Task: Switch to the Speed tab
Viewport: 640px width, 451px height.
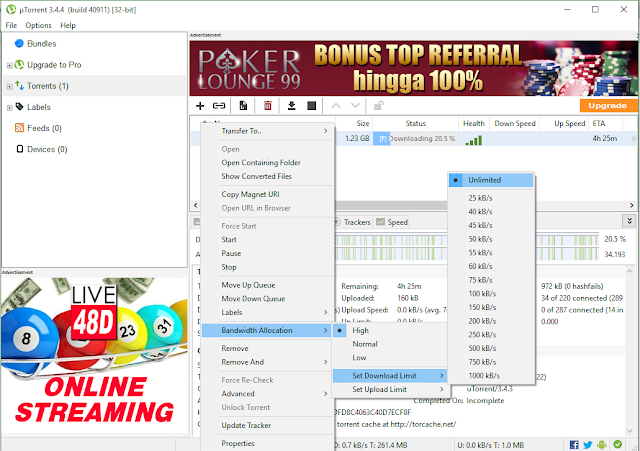Action: [x=392, y=222]
